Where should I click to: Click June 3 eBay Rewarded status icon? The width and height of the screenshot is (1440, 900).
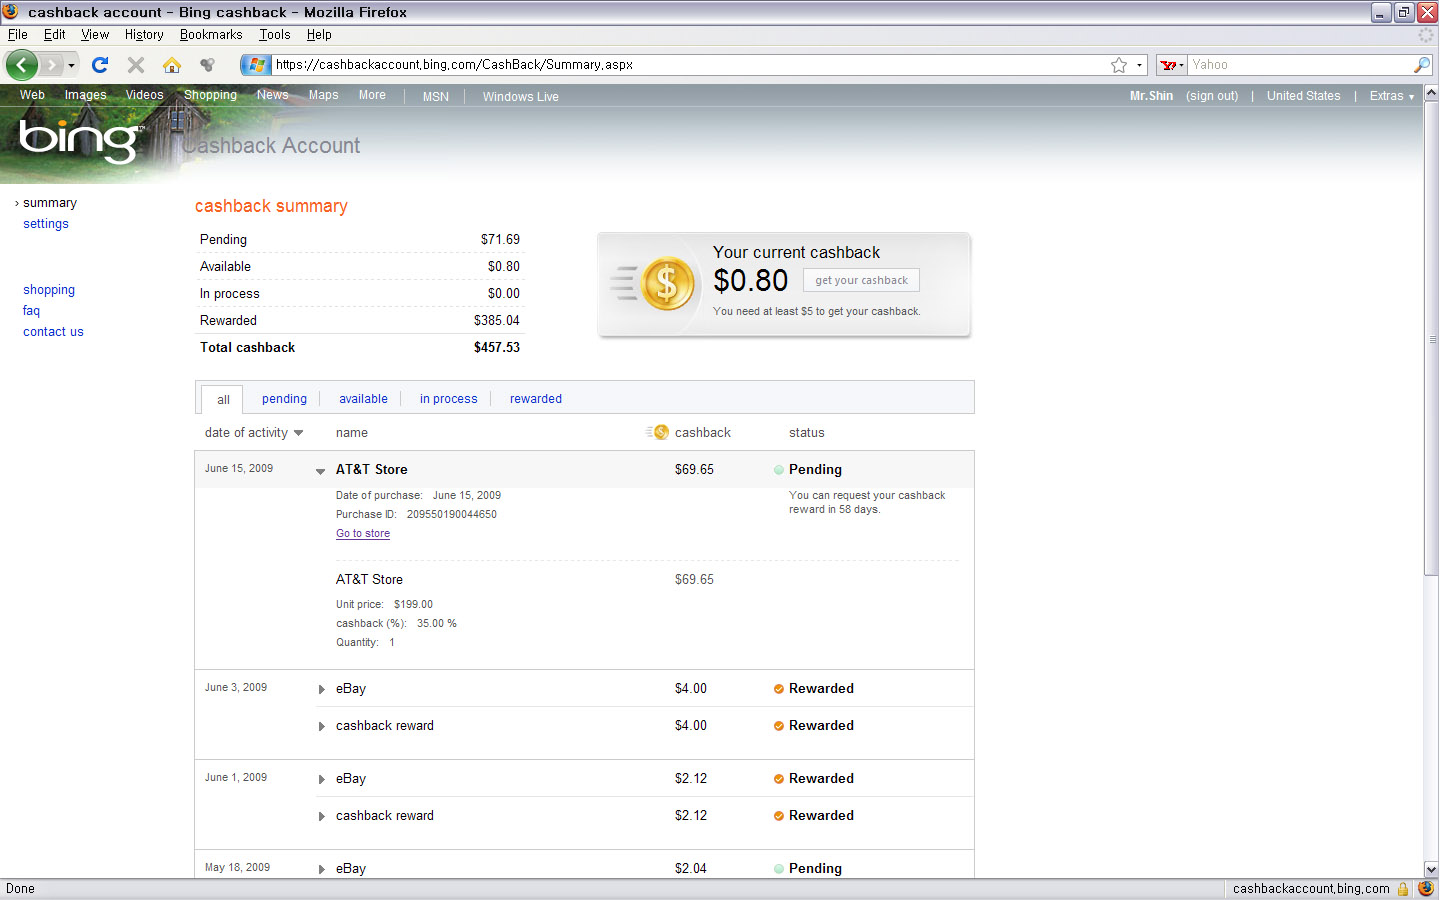click(x=779, y=689)
